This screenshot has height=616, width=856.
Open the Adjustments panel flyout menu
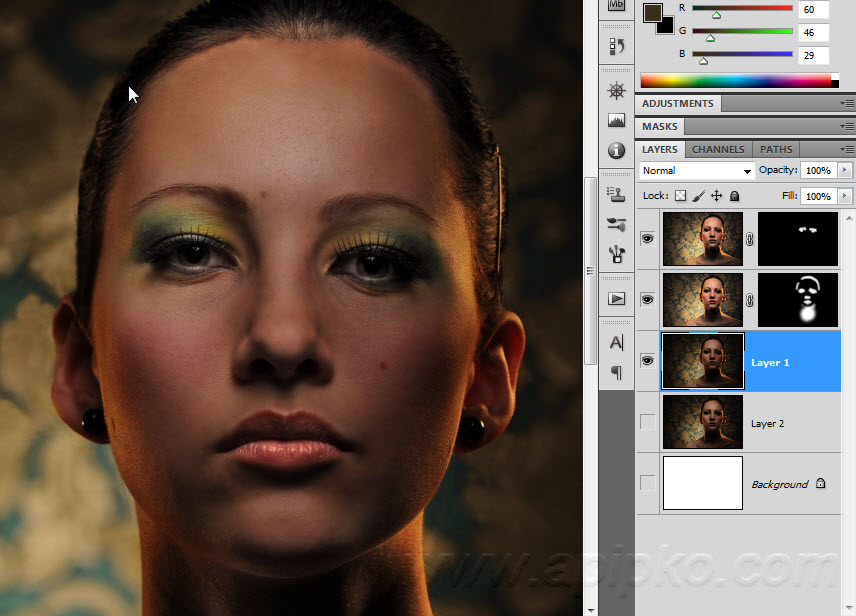tap(847, 103)
